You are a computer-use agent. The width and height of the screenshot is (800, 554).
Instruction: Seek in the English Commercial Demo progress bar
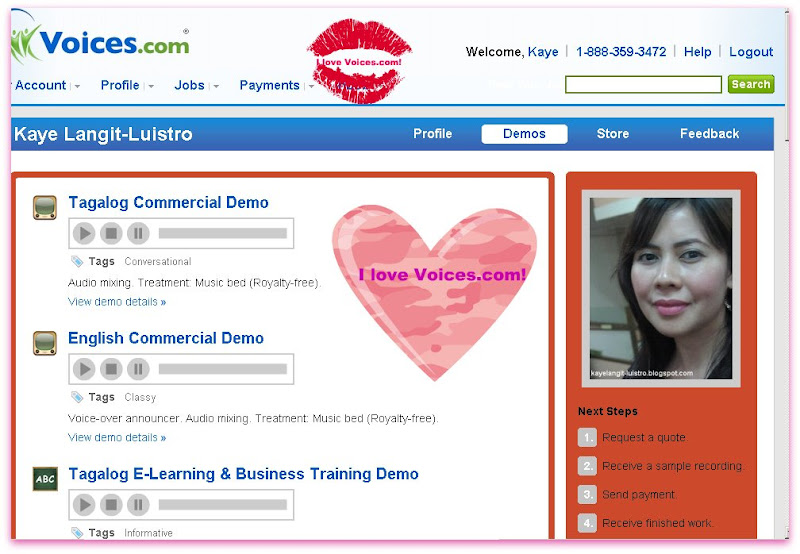[223, 369]
